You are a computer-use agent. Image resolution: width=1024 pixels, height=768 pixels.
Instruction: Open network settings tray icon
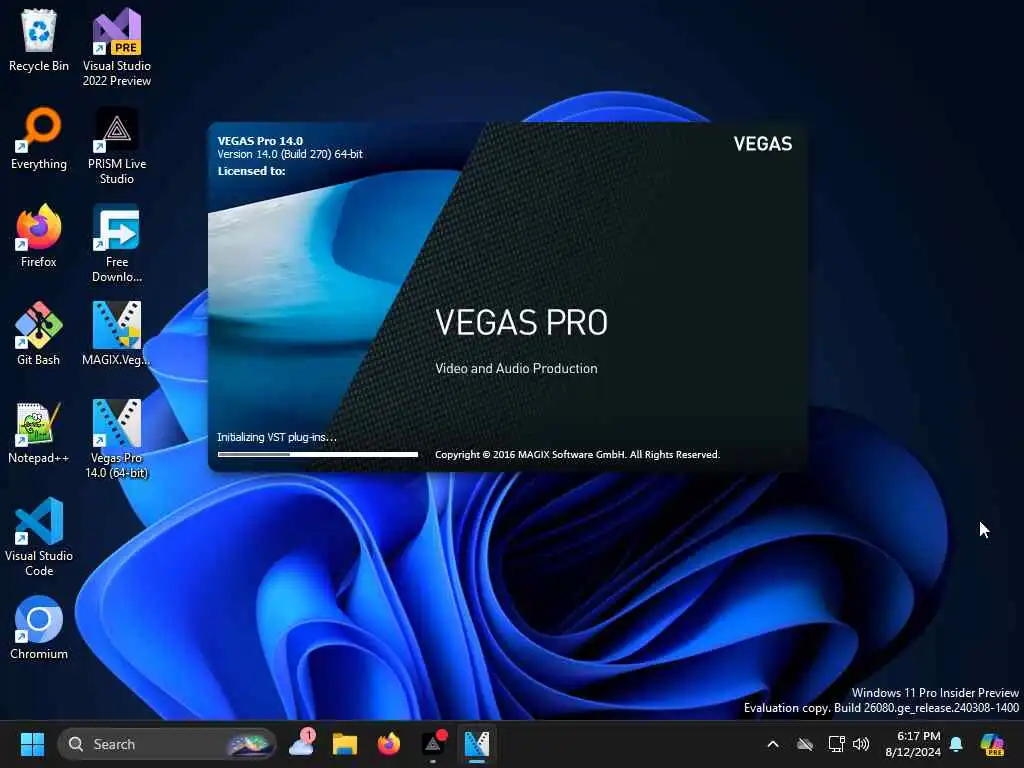(x=837, y=744)
